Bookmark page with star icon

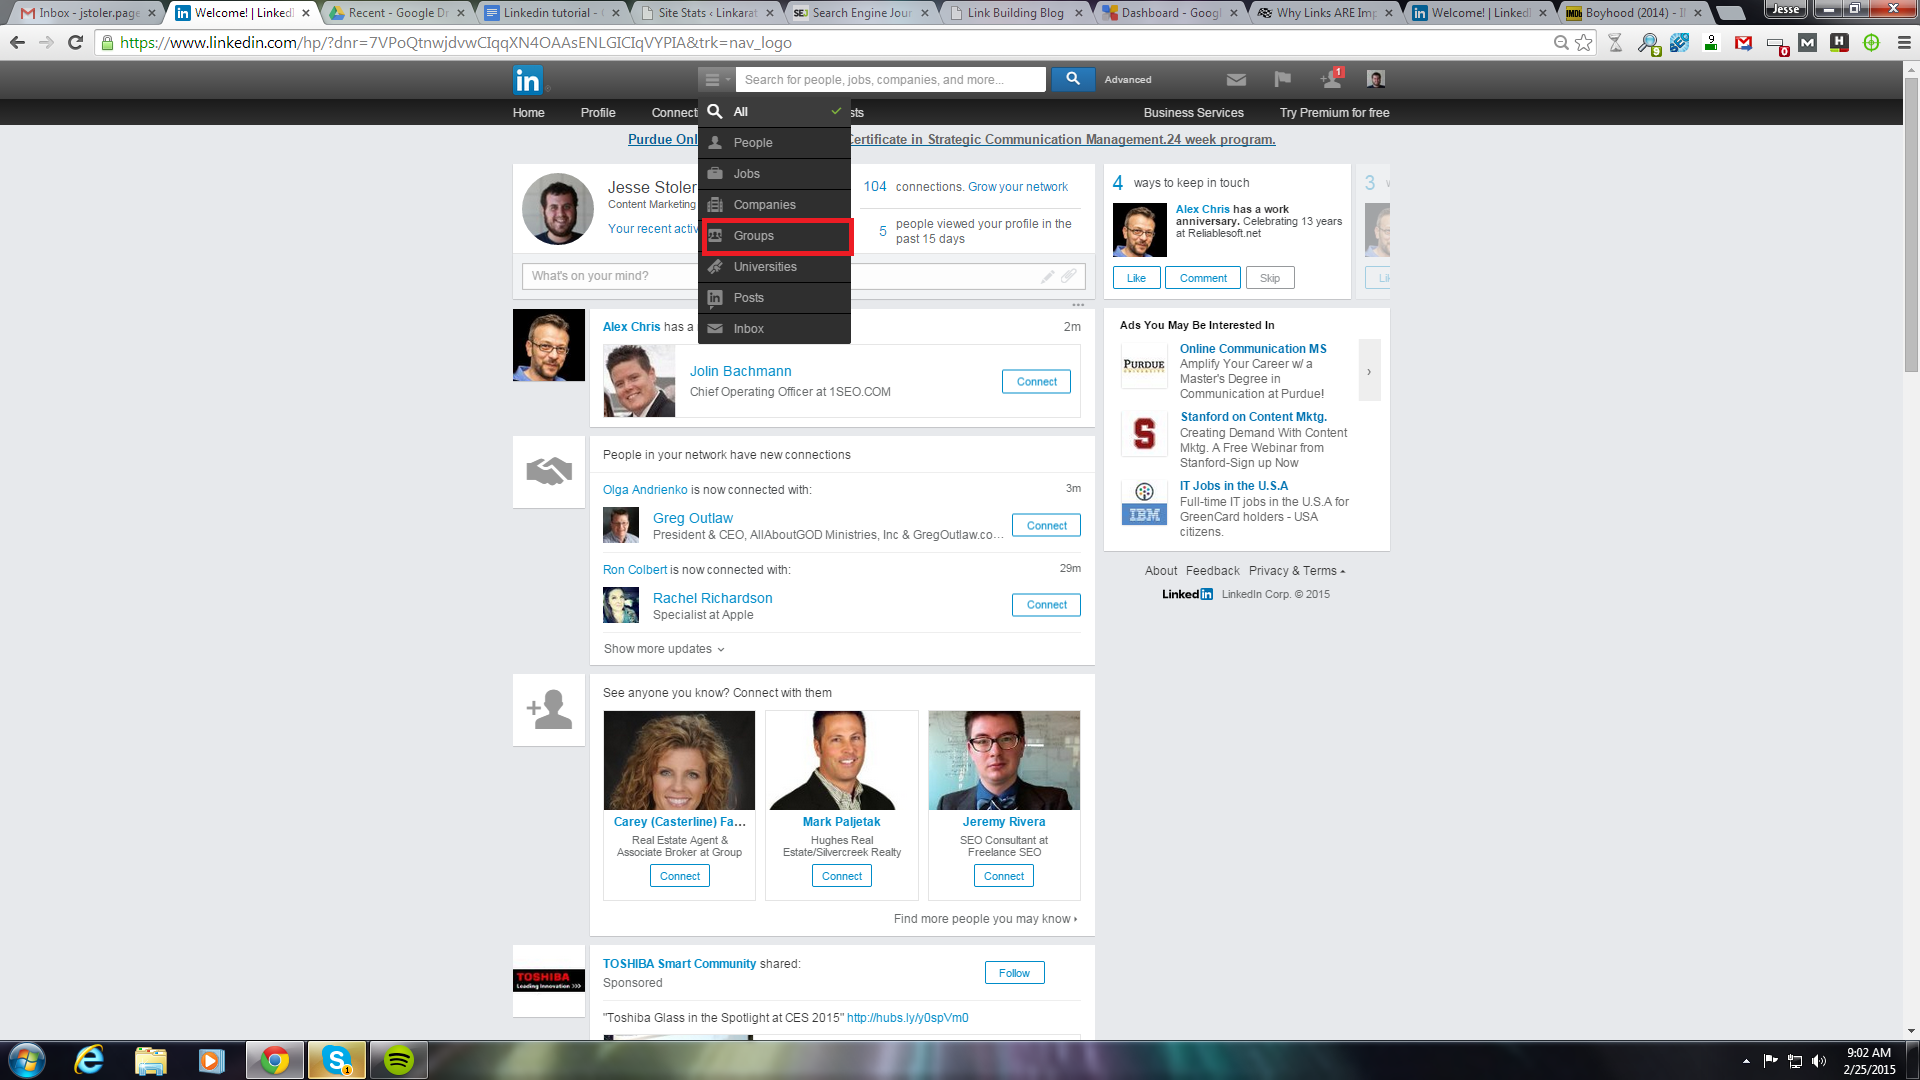(x=1584, y=43)
